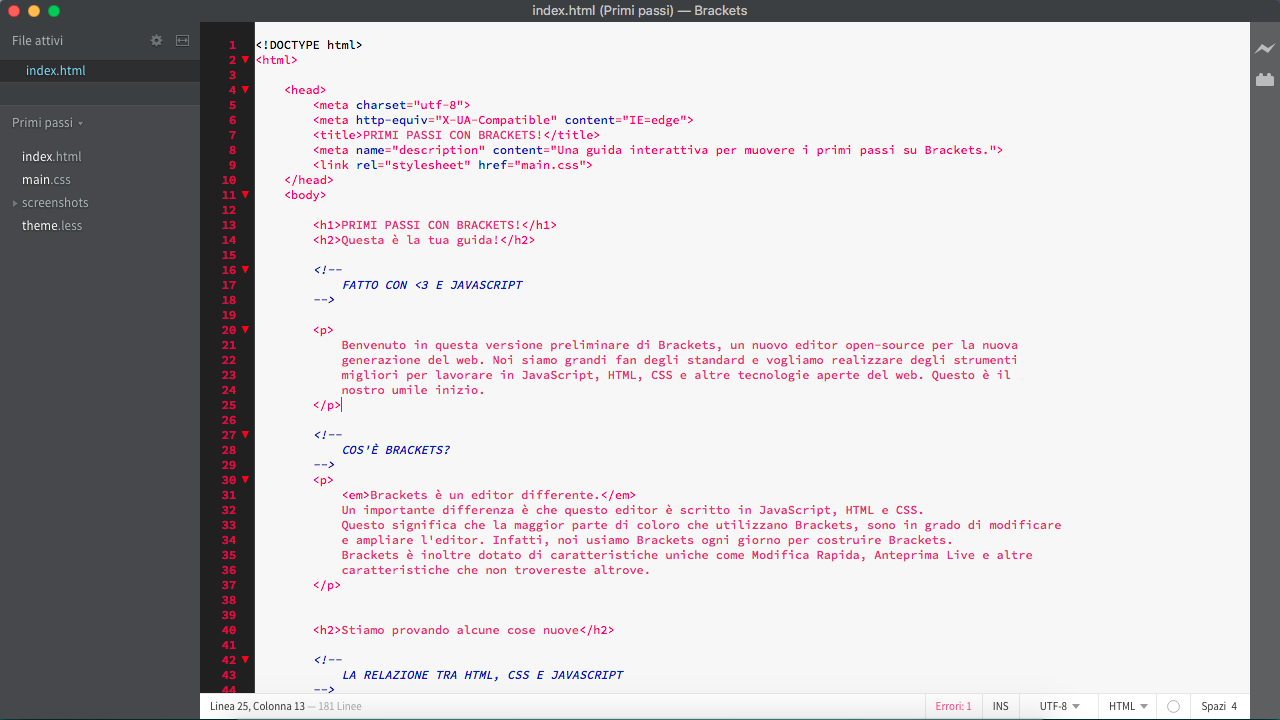Click the cursor position Linea 25, Colonna 13
The image size is (1280, 720).
257,706
